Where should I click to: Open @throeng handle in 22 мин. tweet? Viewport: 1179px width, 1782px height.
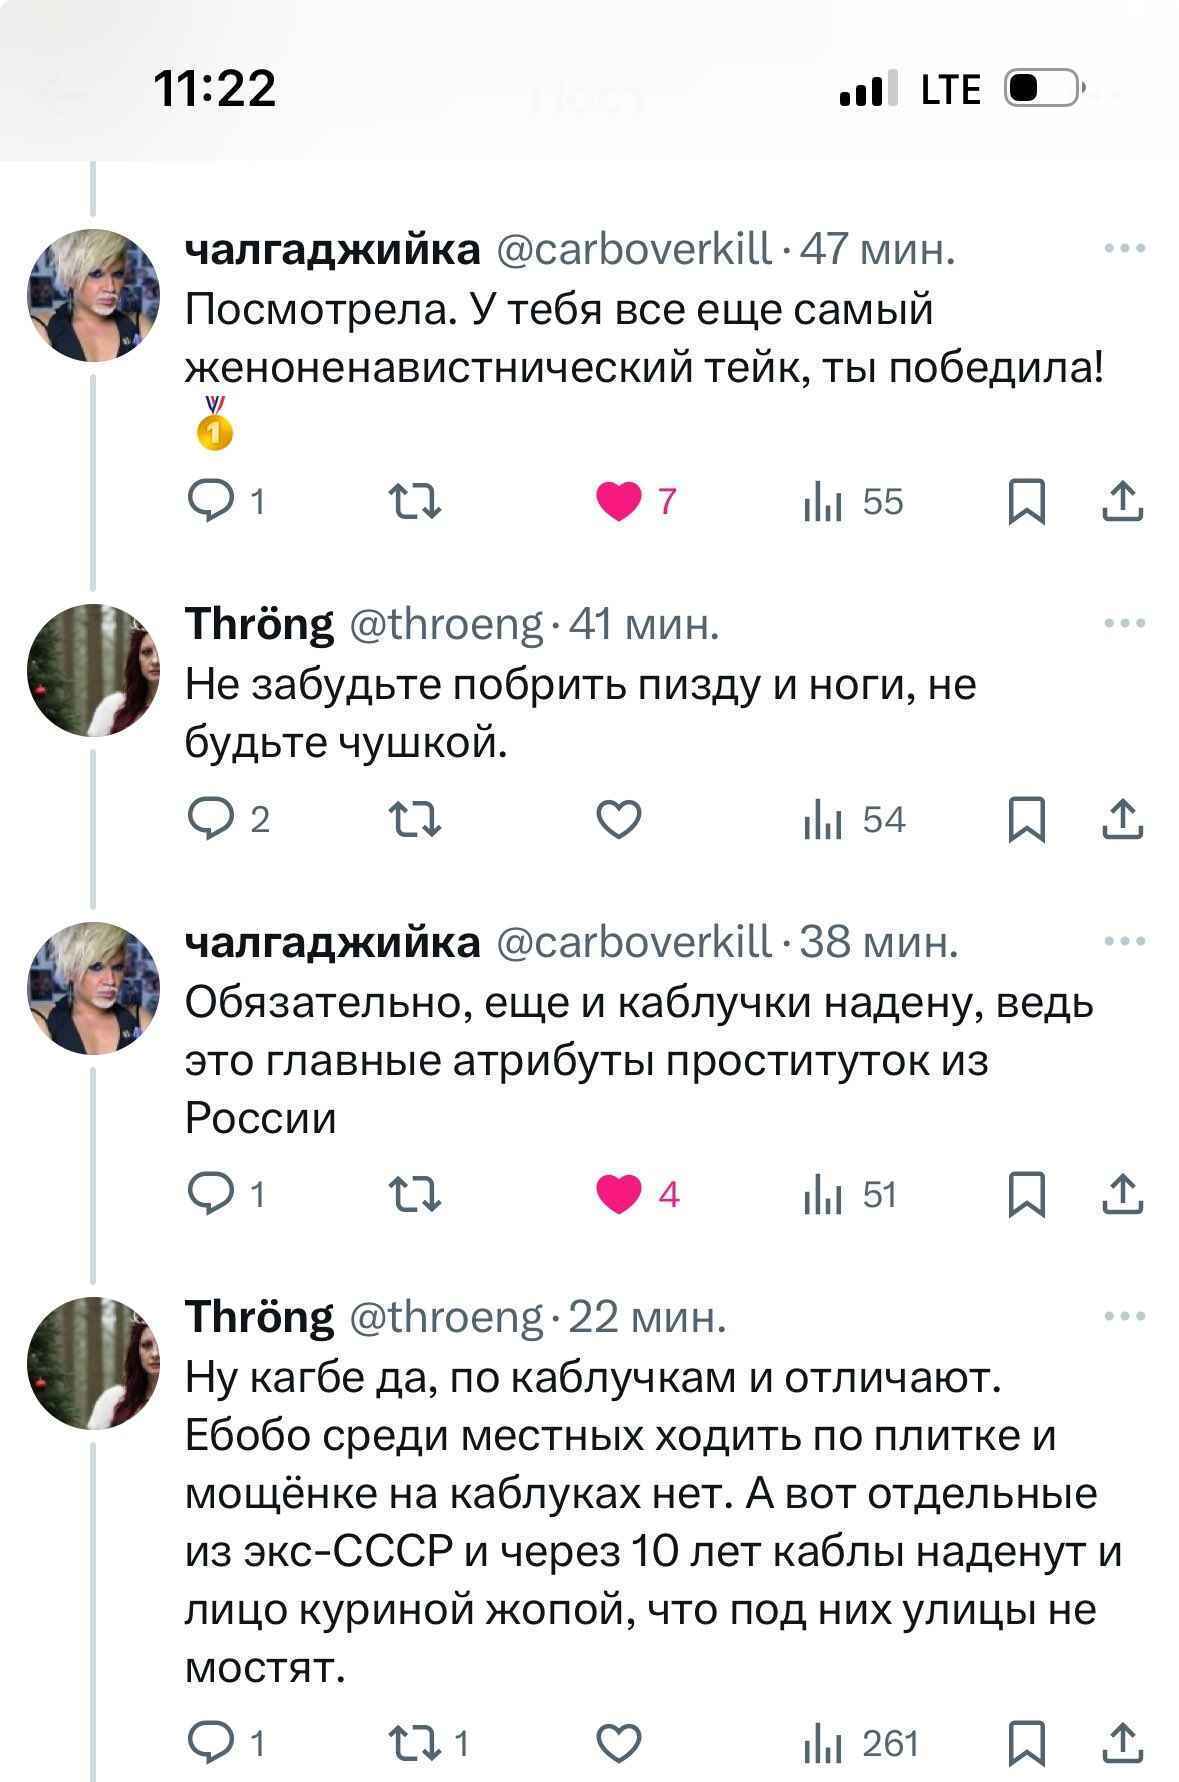(446, 1317)
